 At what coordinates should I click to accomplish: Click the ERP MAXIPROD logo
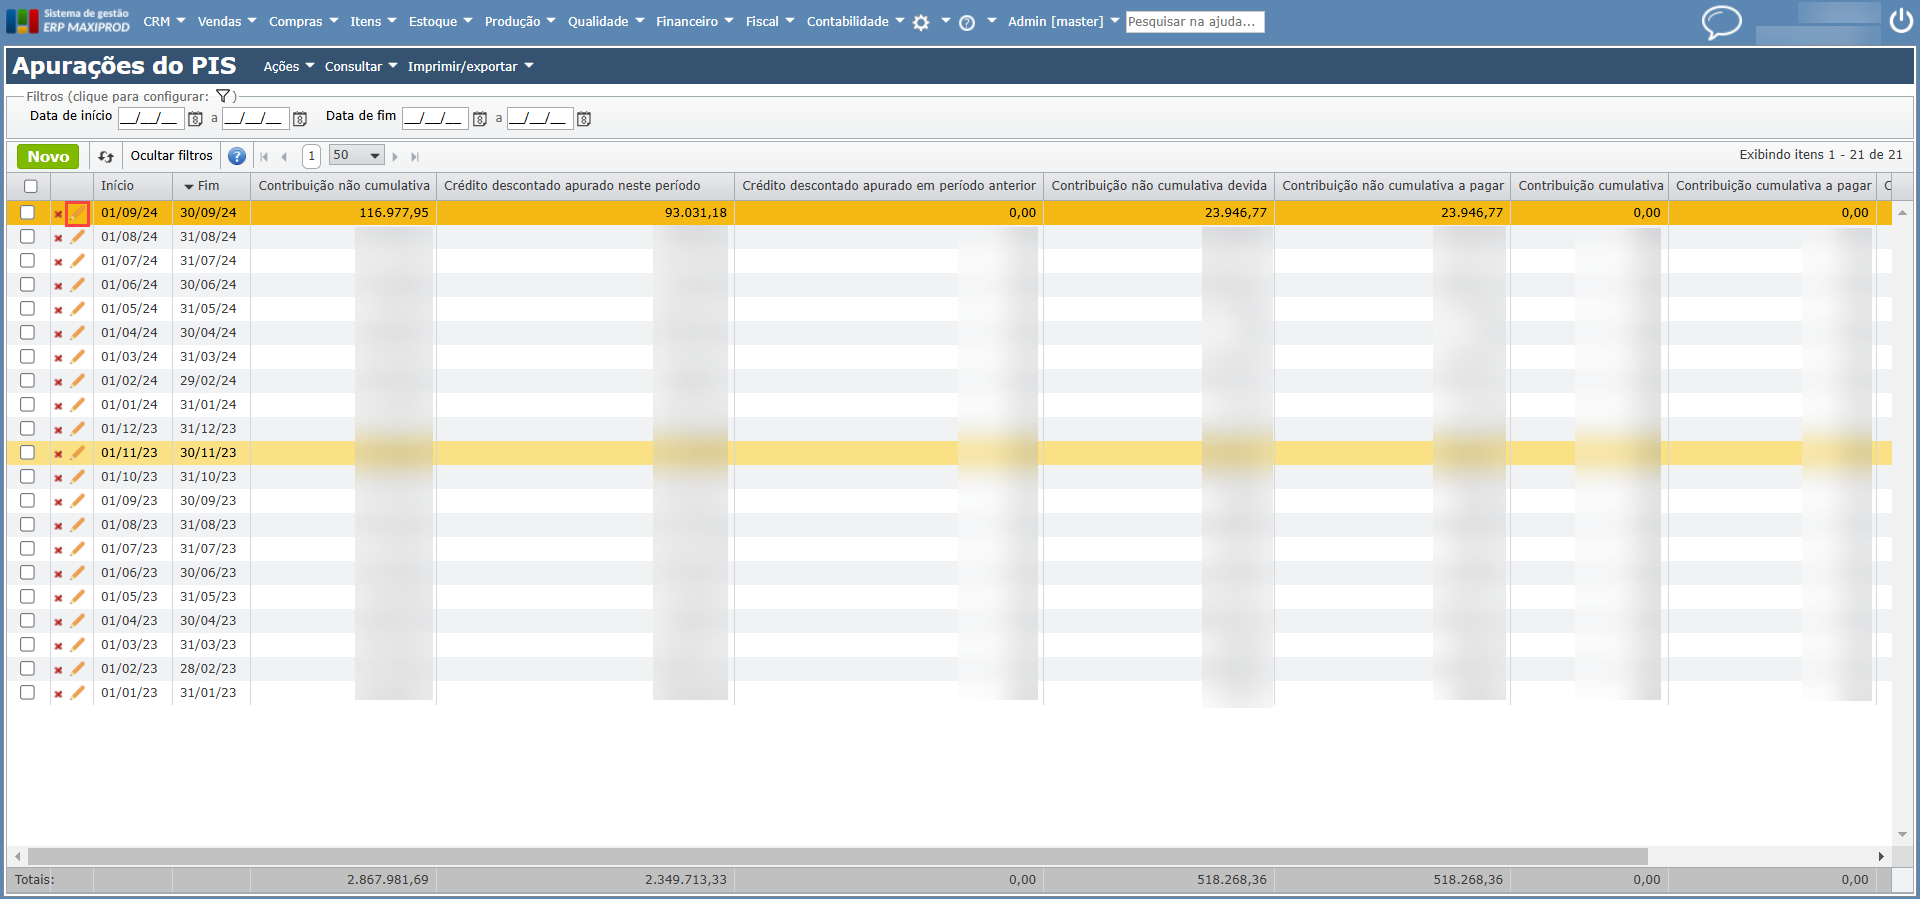coord(68,21)
